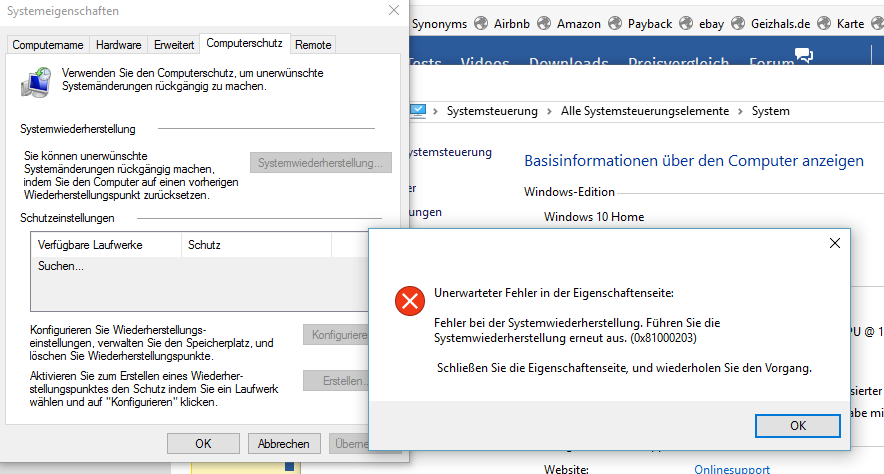884x474 pixels.
Task: Select the Computerschutz tab
Action: 244,43
